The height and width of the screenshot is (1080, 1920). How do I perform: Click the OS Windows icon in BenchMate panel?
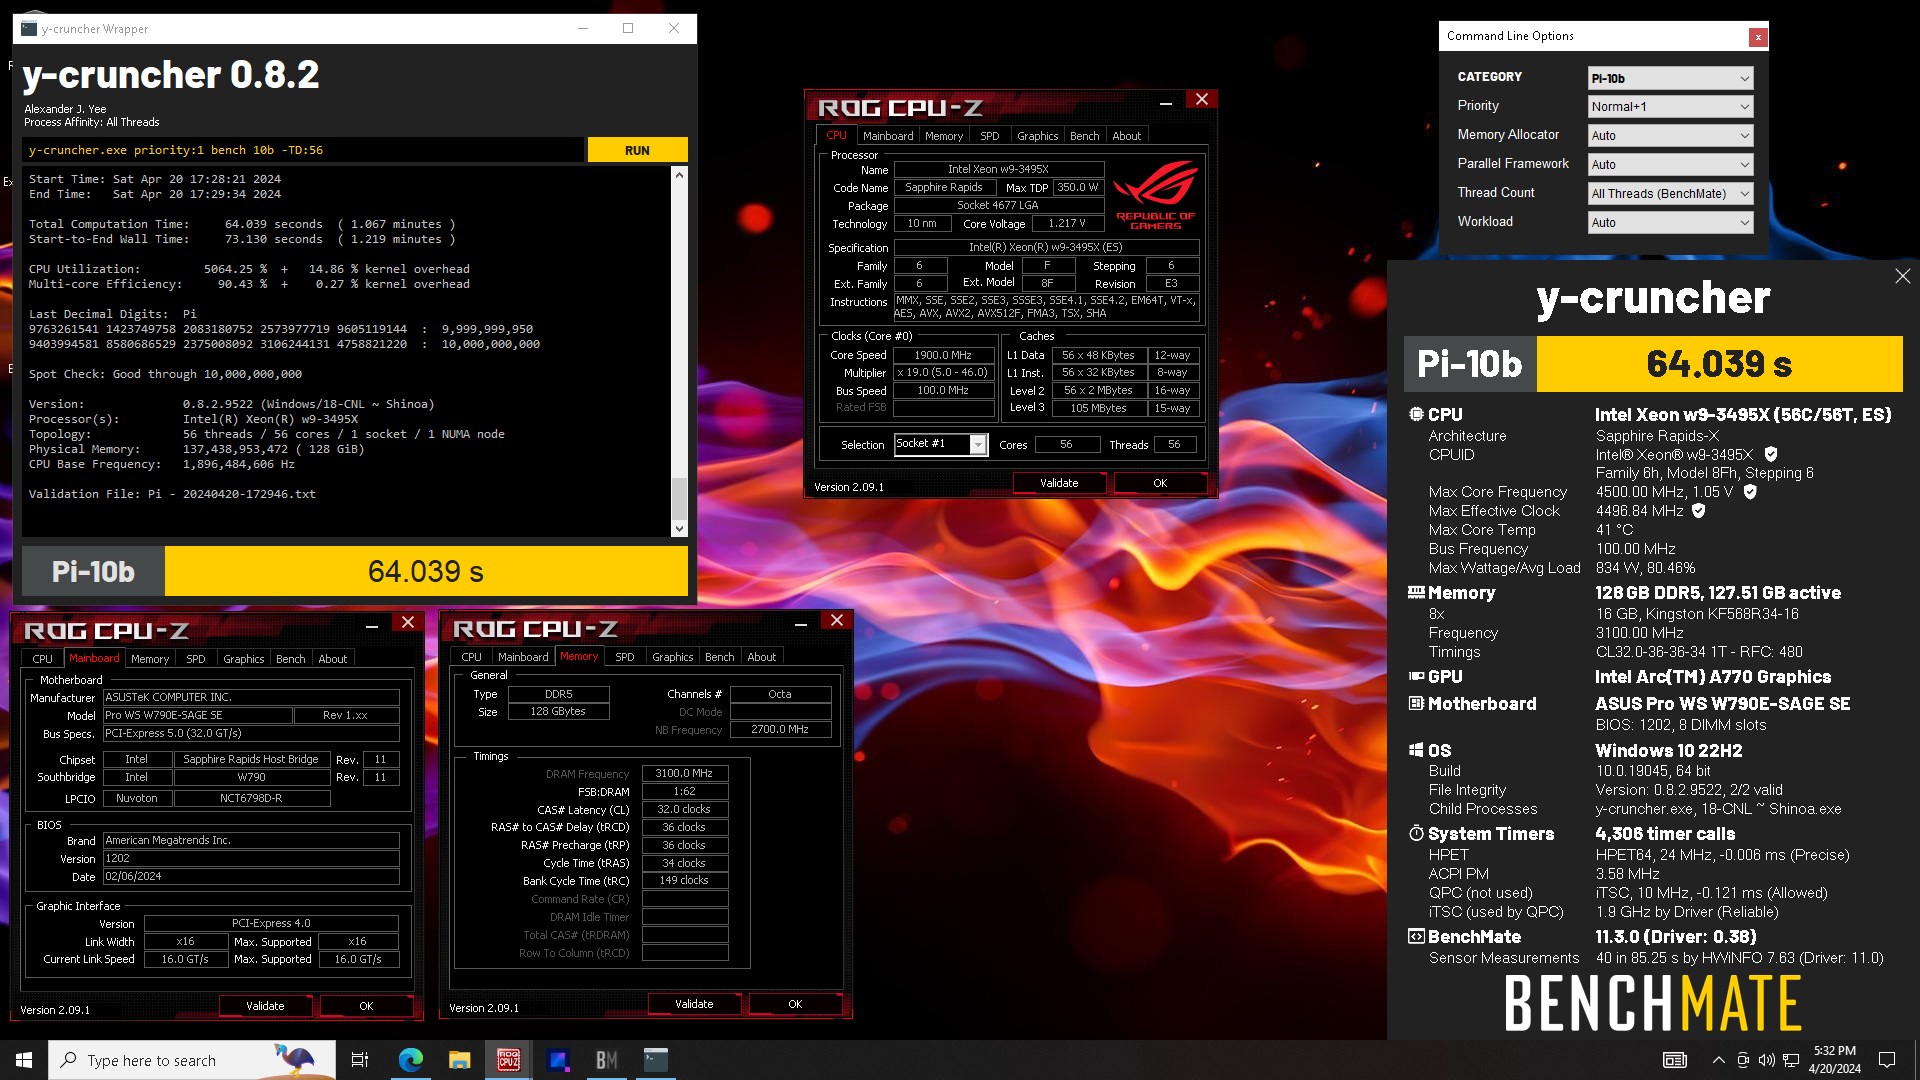(1416, 750)
